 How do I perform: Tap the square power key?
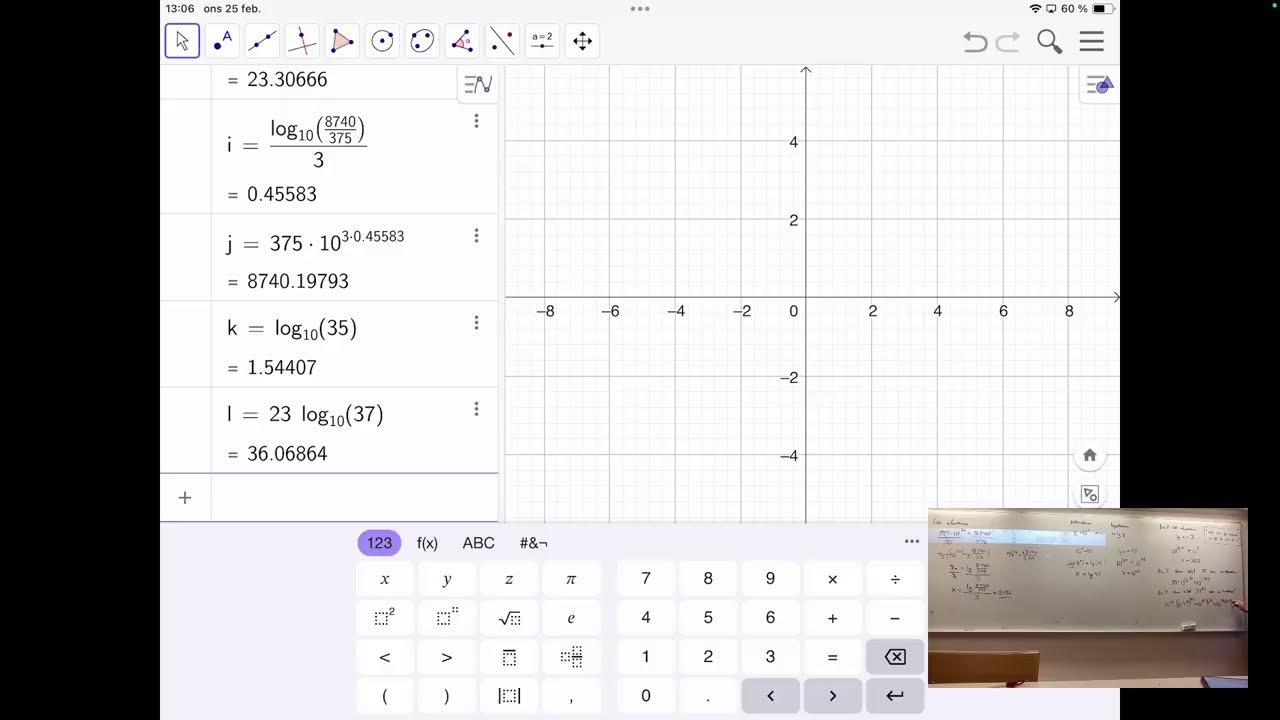(385, 618)
